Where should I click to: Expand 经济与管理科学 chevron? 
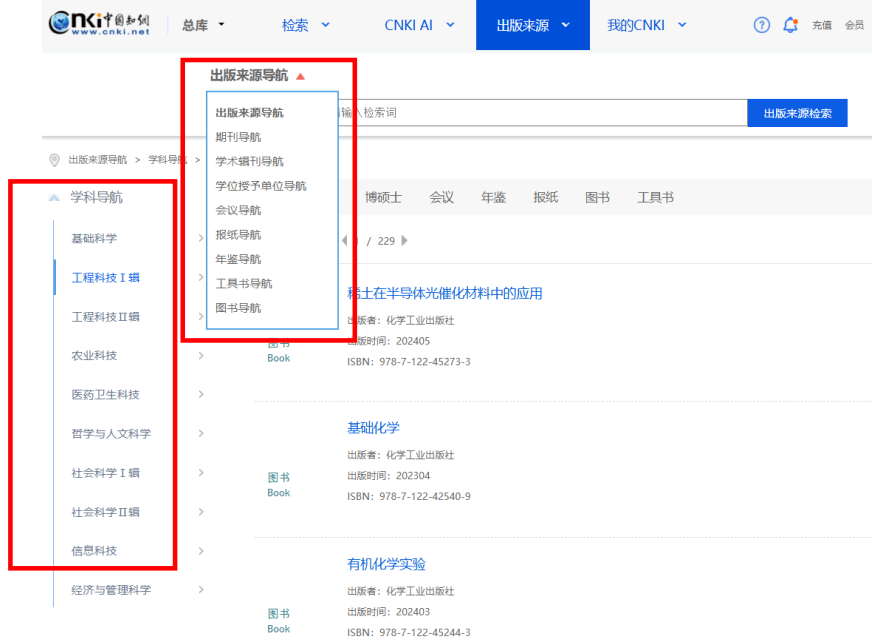(x=201, y=590)
